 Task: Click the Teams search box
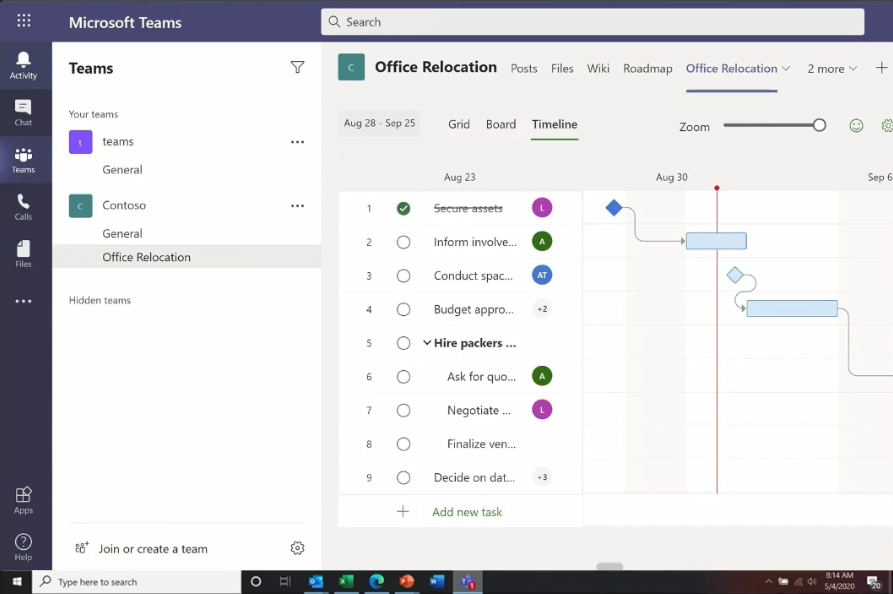pyautogui.click(x=592, y=22)
